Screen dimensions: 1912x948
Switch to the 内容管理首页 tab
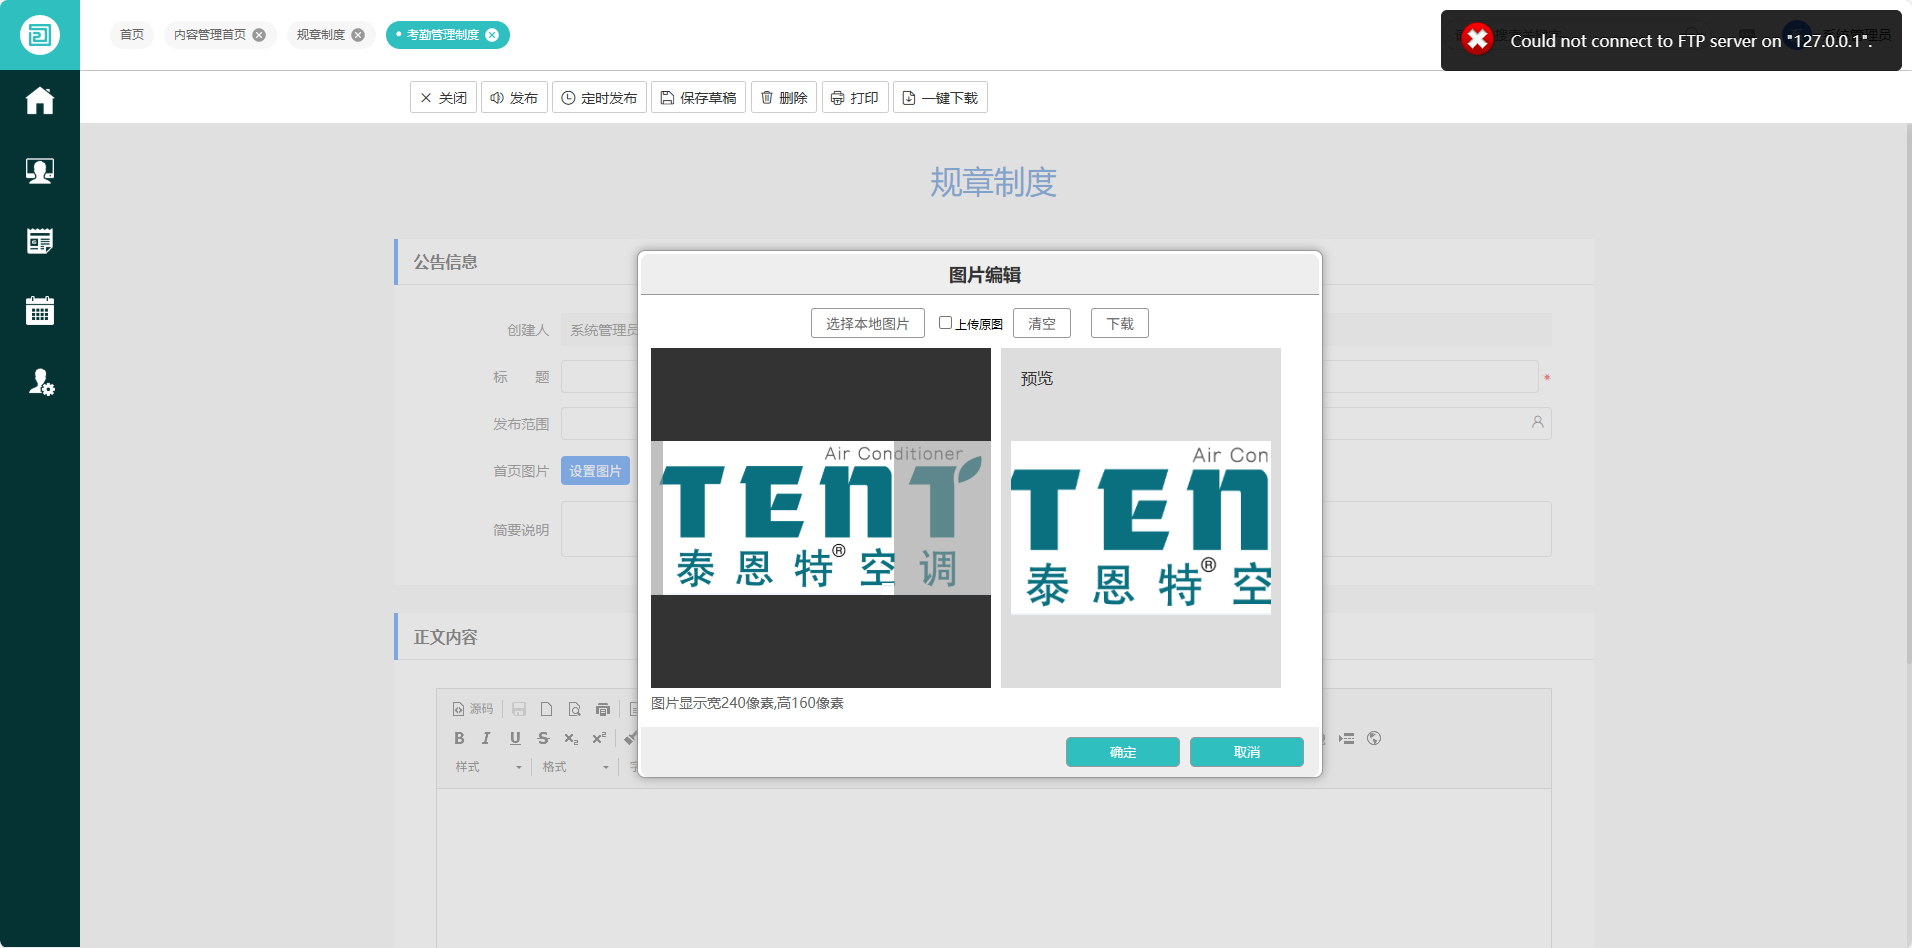coord(210,35)
